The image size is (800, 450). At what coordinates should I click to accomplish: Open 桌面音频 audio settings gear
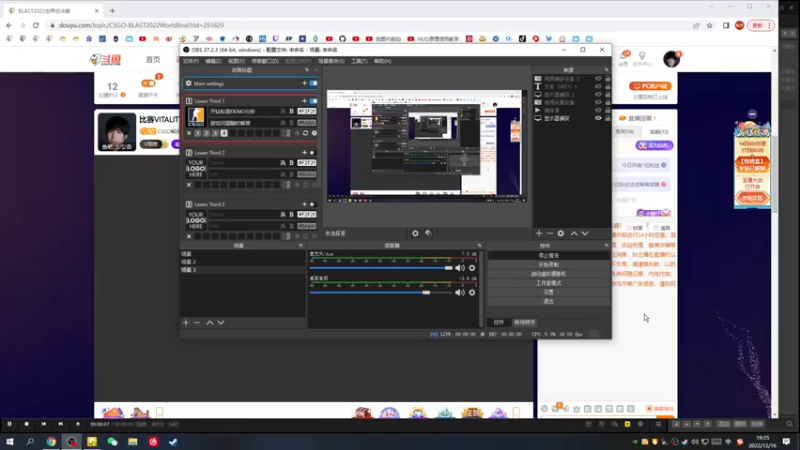click(x=472, y=292)
